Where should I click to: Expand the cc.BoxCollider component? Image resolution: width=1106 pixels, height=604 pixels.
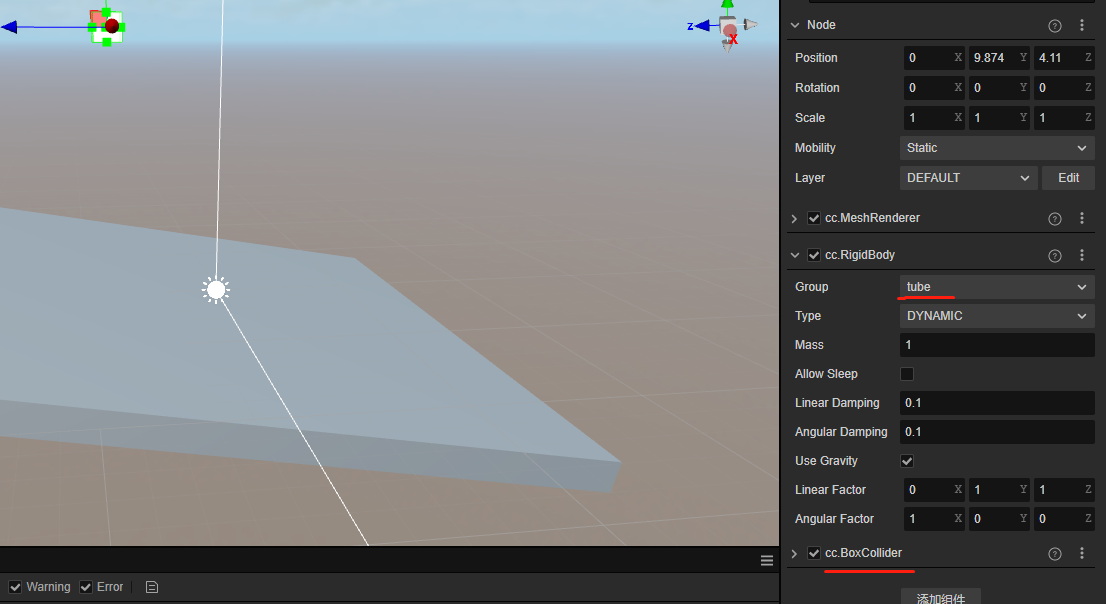[794, 554]
